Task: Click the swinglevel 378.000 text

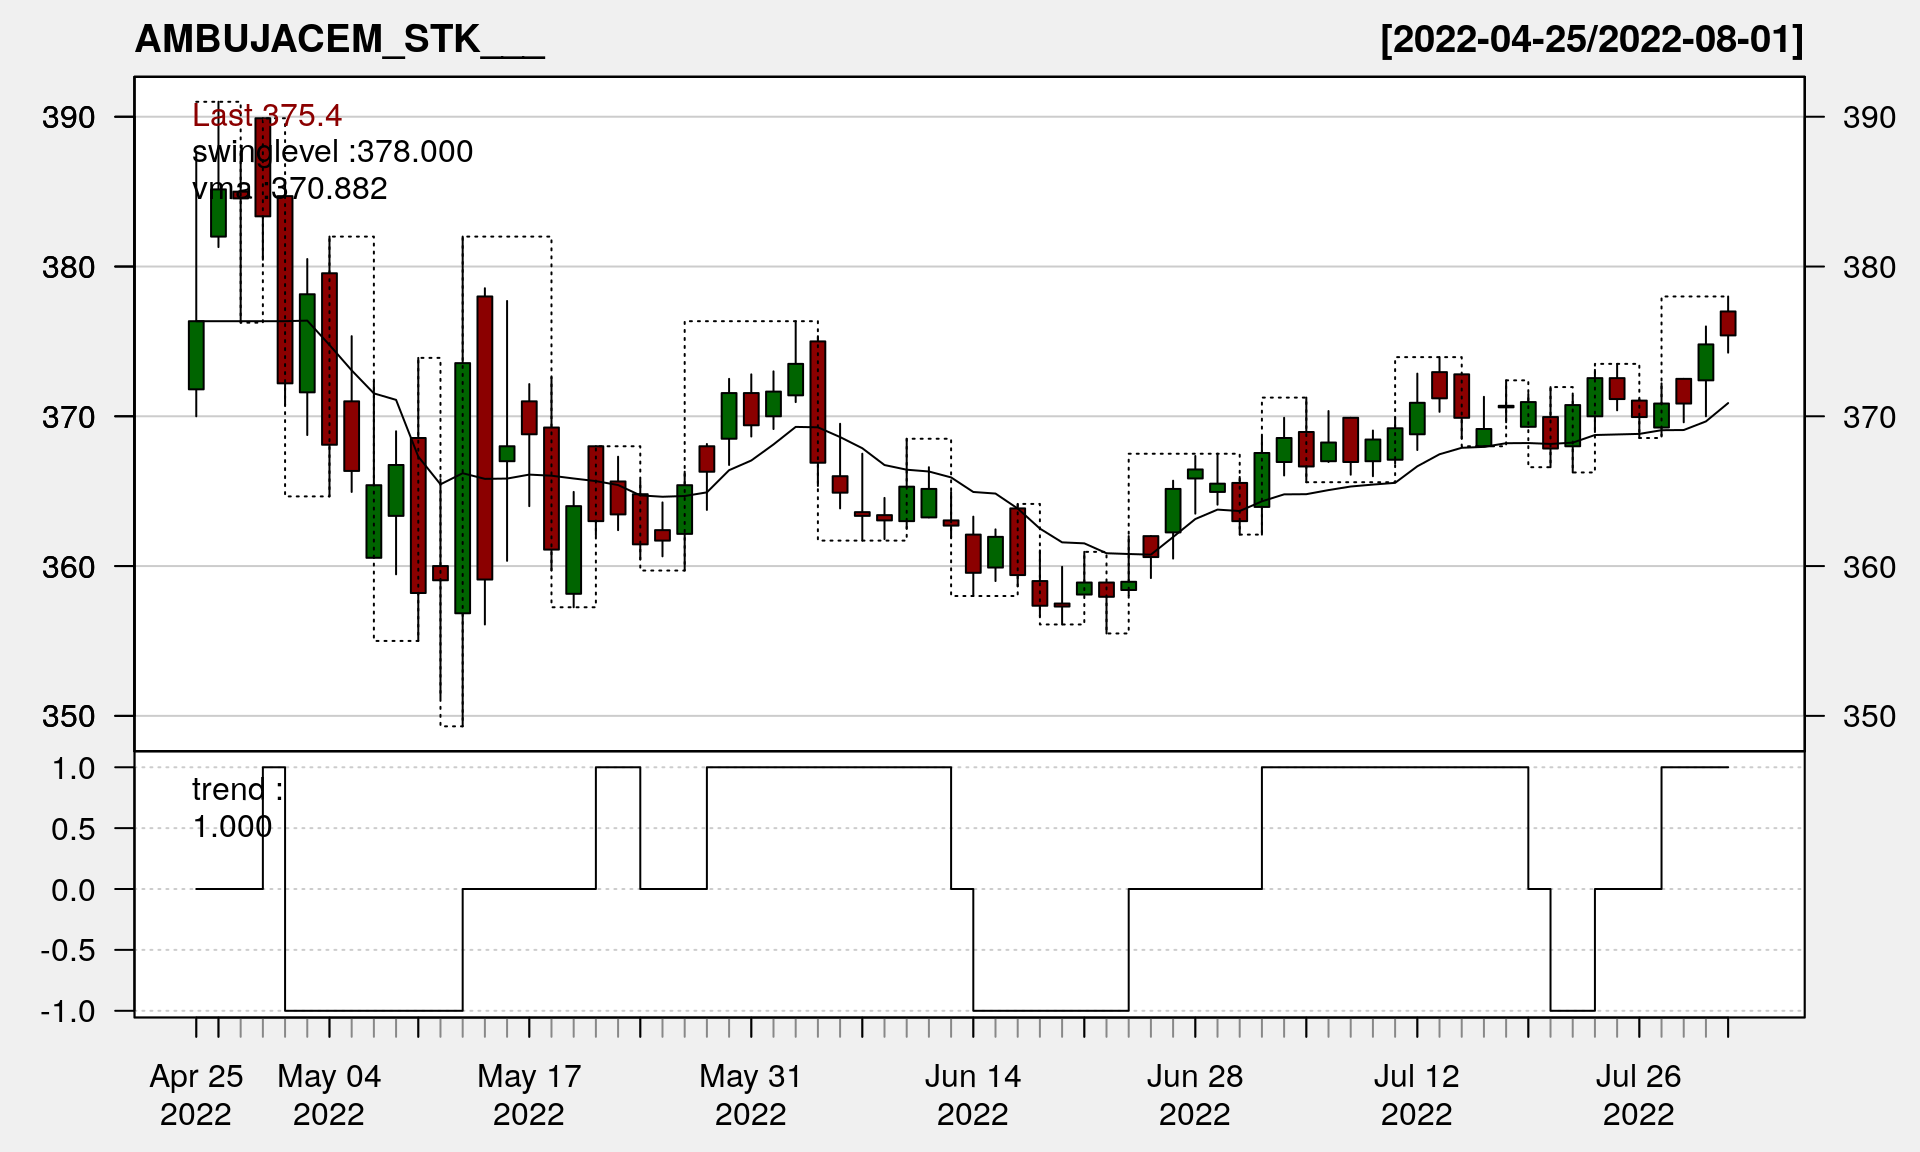Action: (332, 152)
